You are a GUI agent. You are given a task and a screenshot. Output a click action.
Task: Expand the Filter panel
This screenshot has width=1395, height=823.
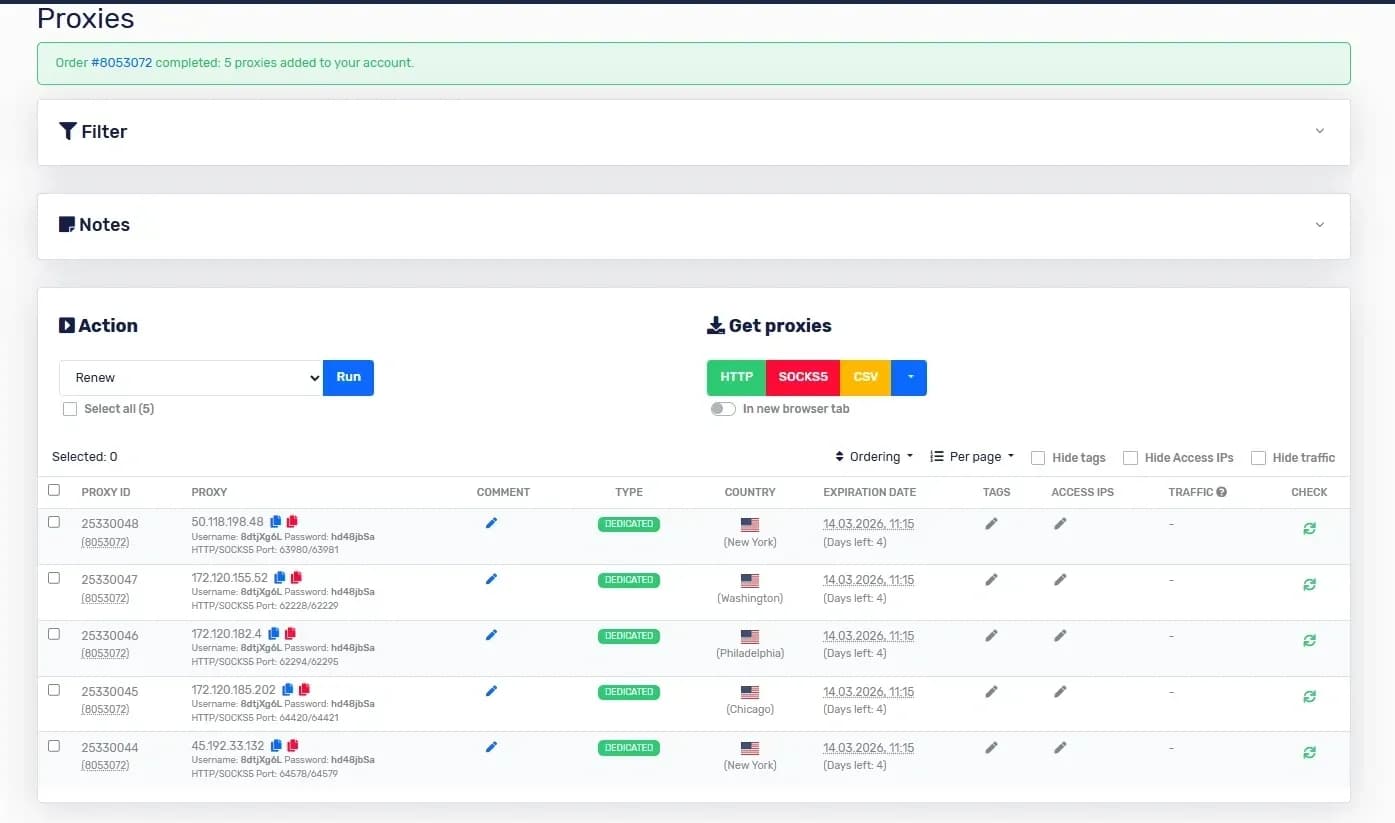pos(1319,131)
